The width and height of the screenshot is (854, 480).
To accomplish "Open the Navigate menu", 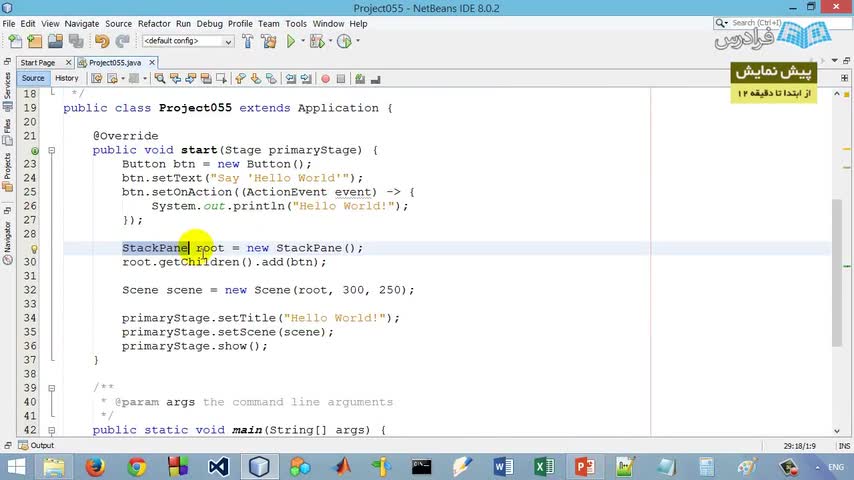I will pos(82,24).
